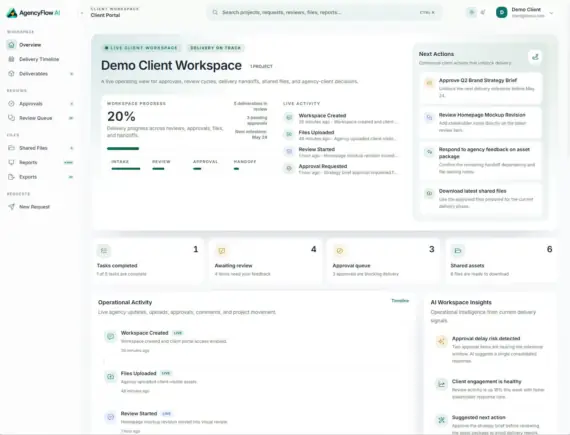Click the Next Actions panel corner icon
This screenshot has width=570, height=435.
tap(535, 57)
